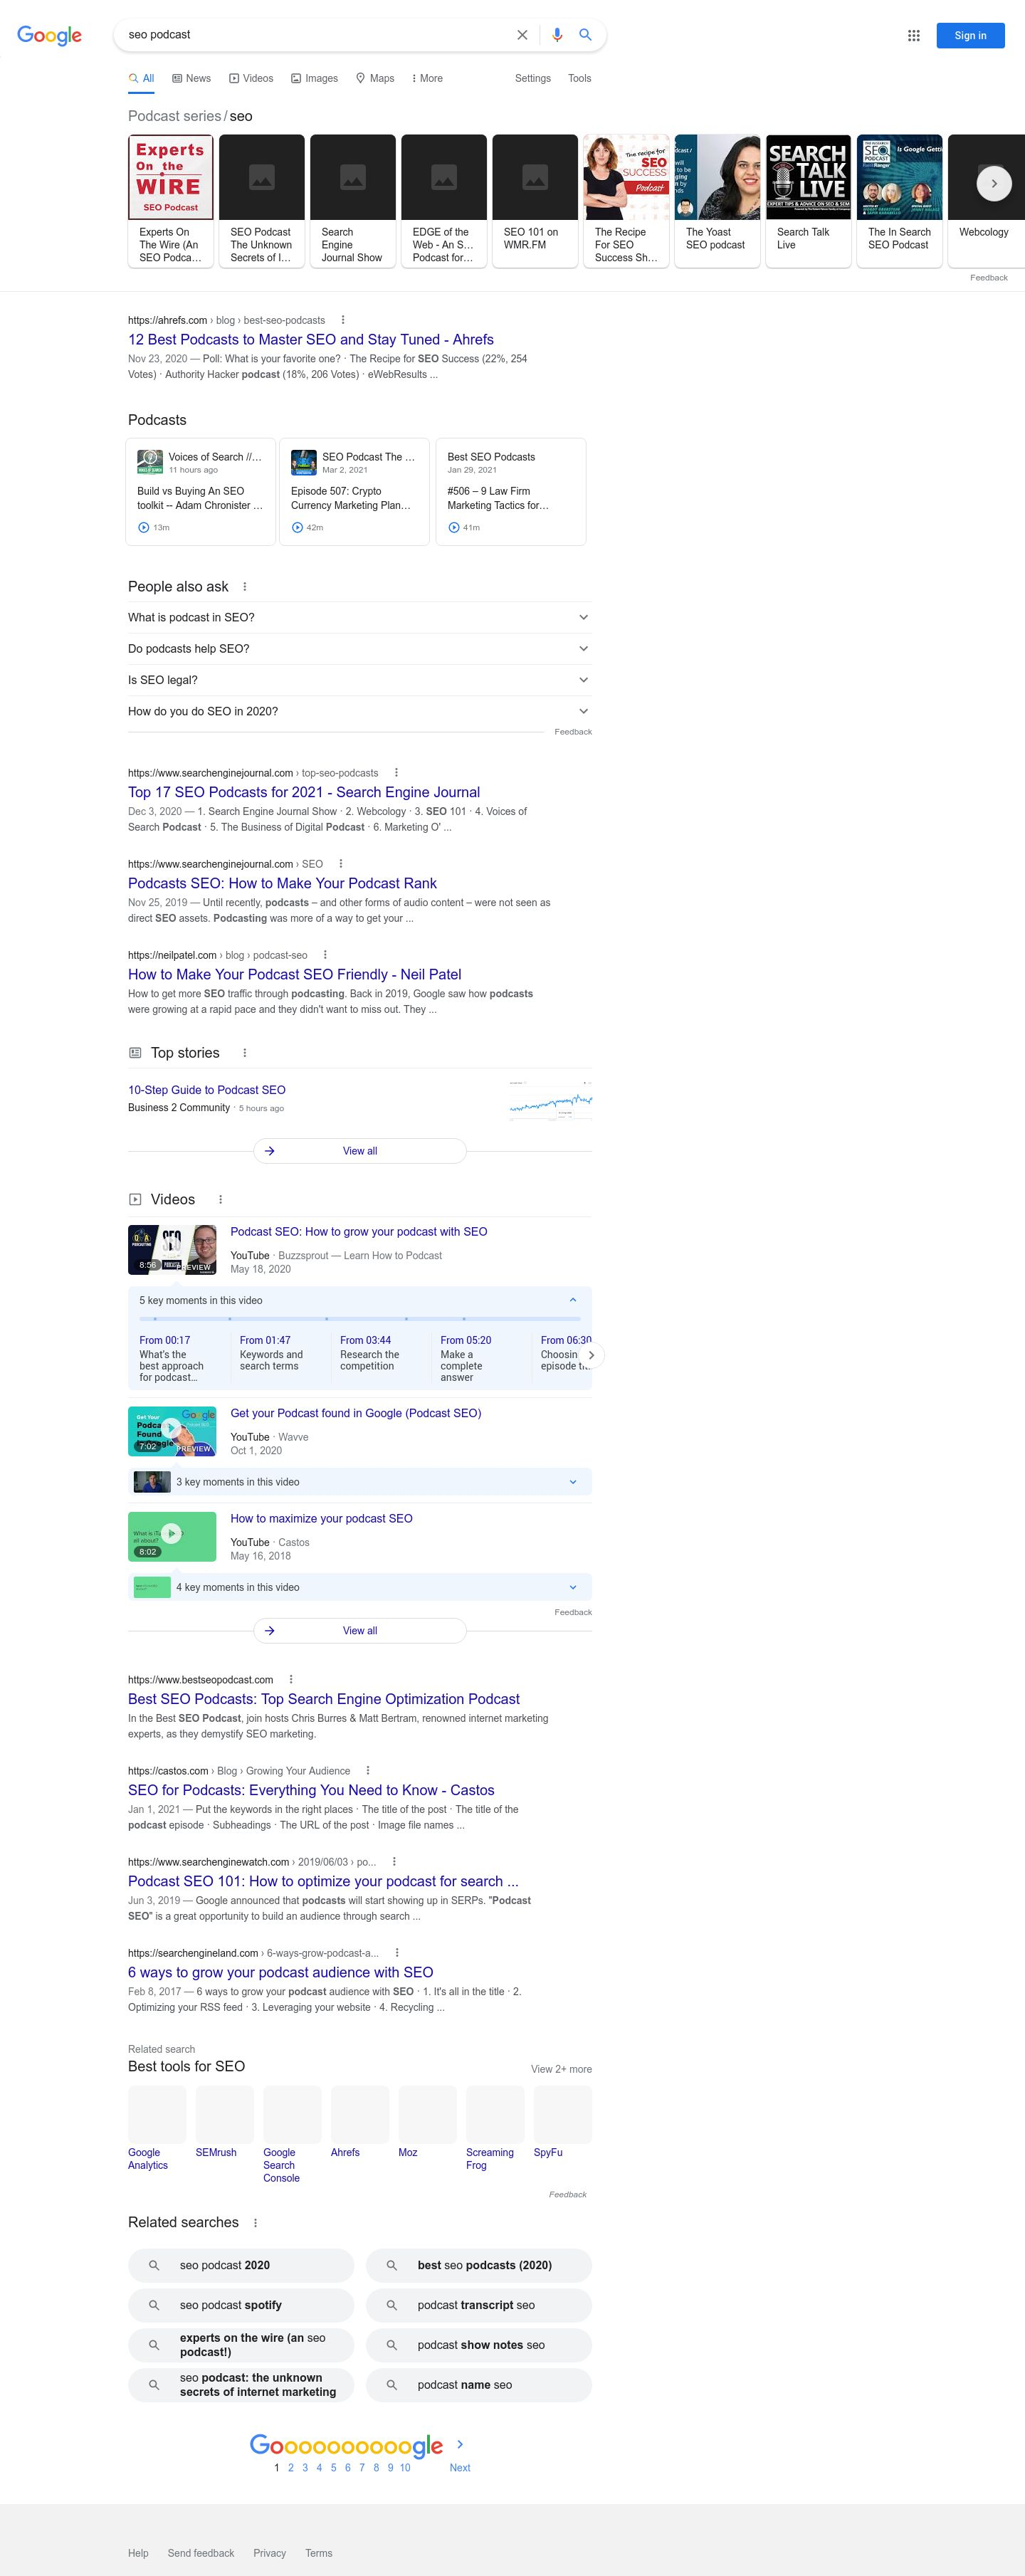This screenshot has width=1025, height=2576.
Task: Go to results page 5
Action: pos(334,2468)
